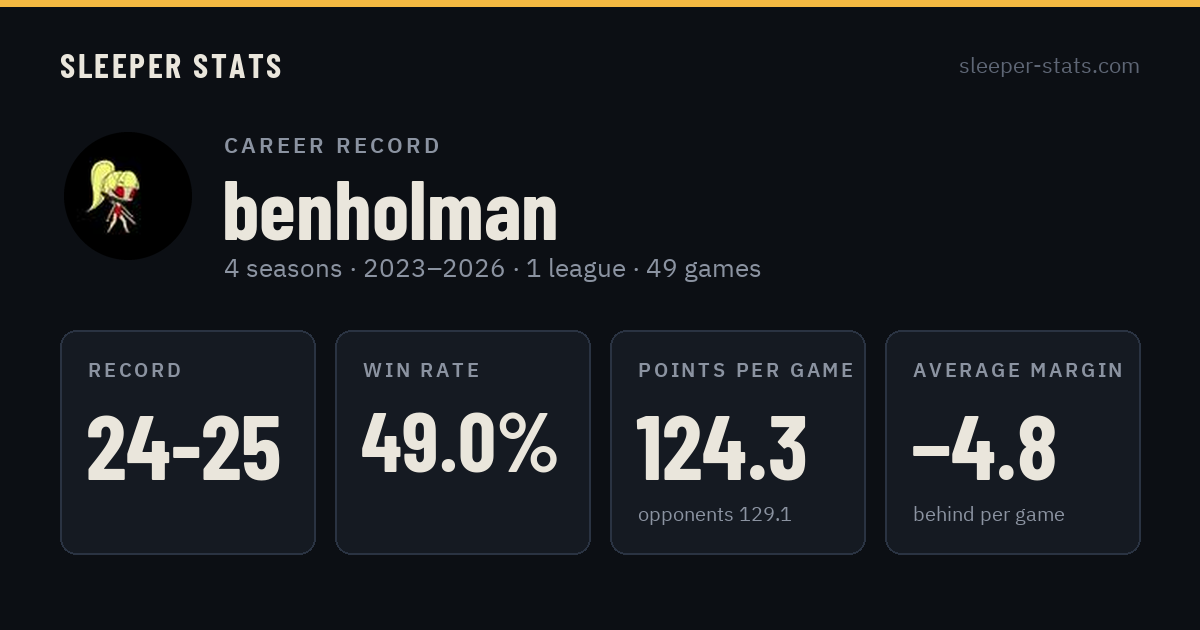Select the benholman username heading
Viewport: 1200px width, 630px height.
pos(390,211)
